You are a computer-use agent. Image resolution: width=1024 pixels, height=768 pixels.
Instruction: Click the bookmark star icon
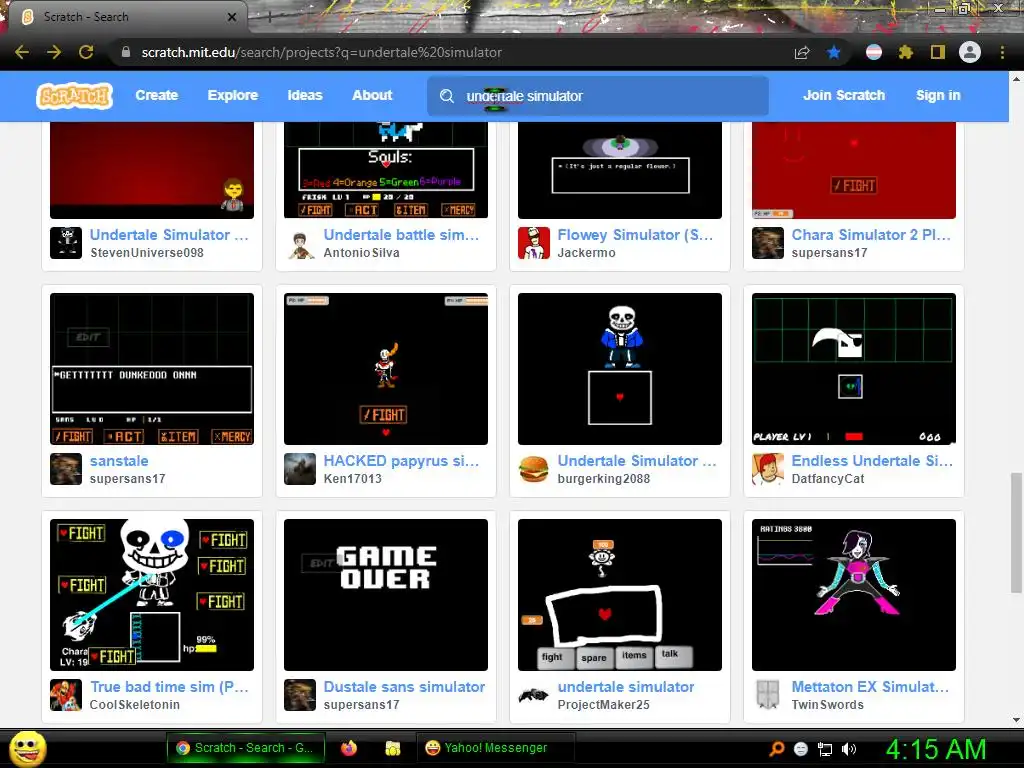(x=833, y=52)
